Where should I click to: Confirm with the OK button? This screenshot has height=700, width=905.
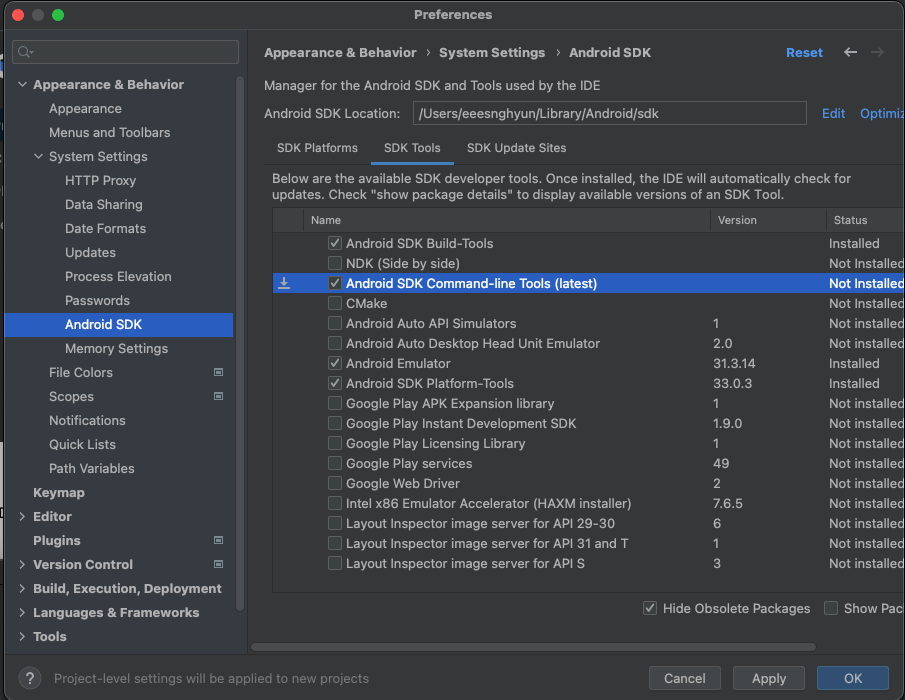click(853, 678)
